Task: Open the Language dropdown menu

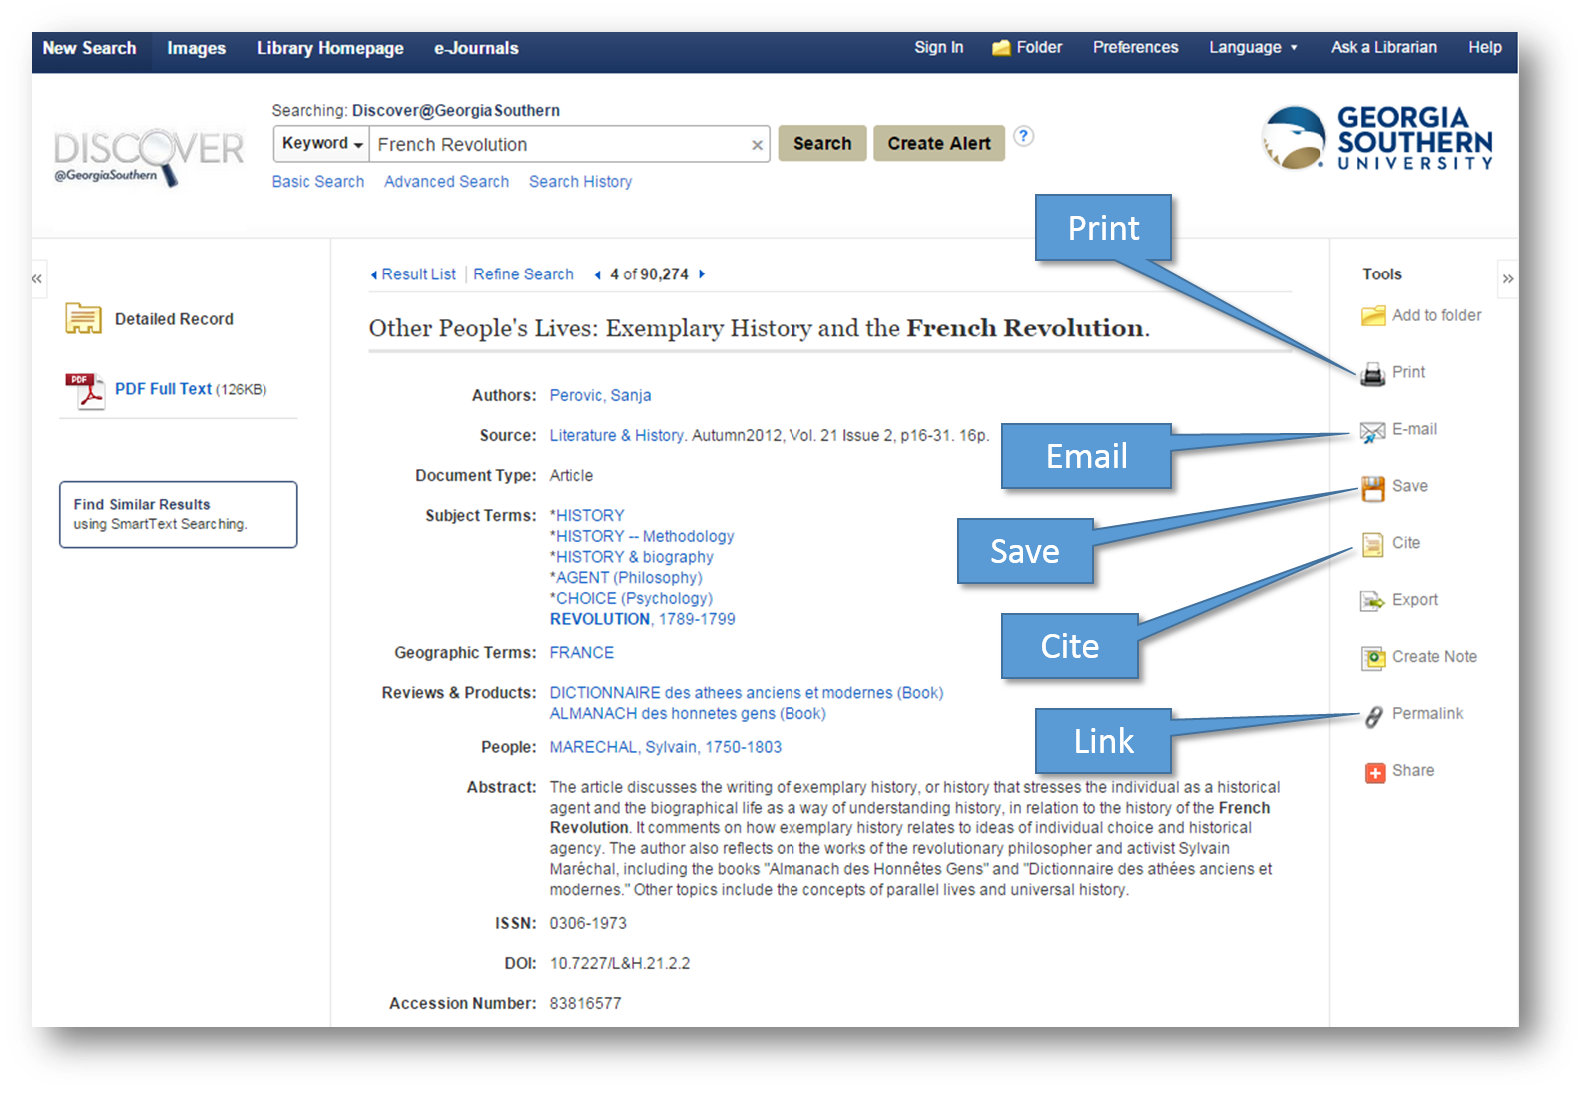Action: point(1253,47)
